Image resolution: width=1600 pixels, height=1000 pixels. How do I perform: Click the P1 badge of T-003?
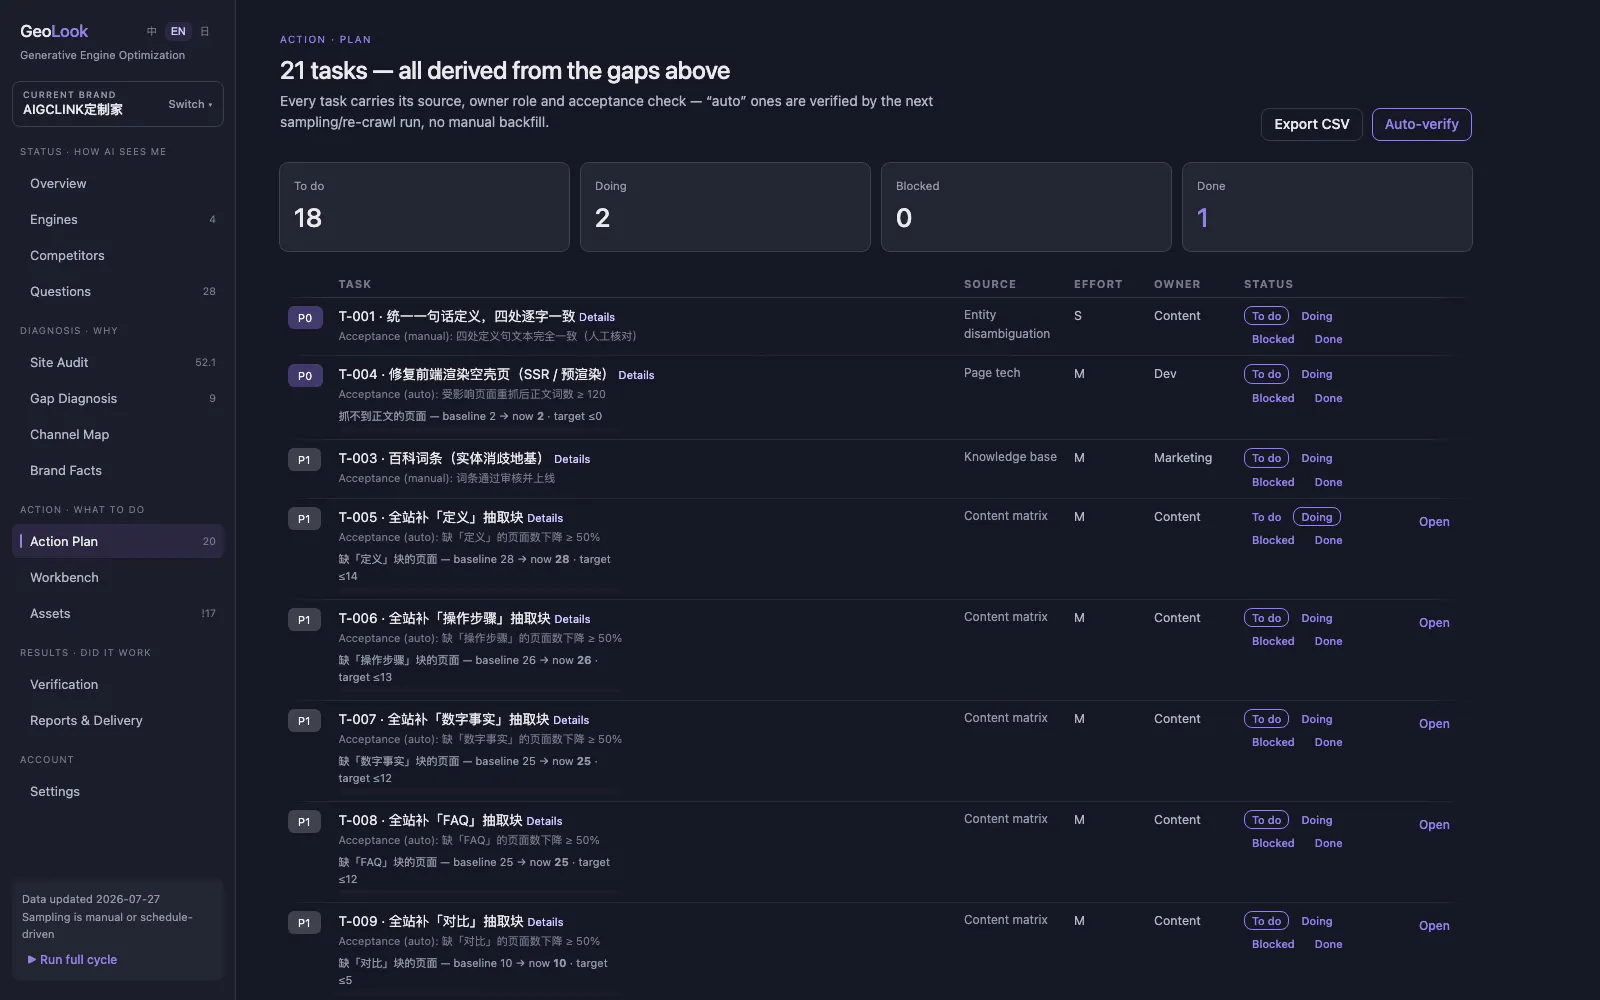point(304,460)
